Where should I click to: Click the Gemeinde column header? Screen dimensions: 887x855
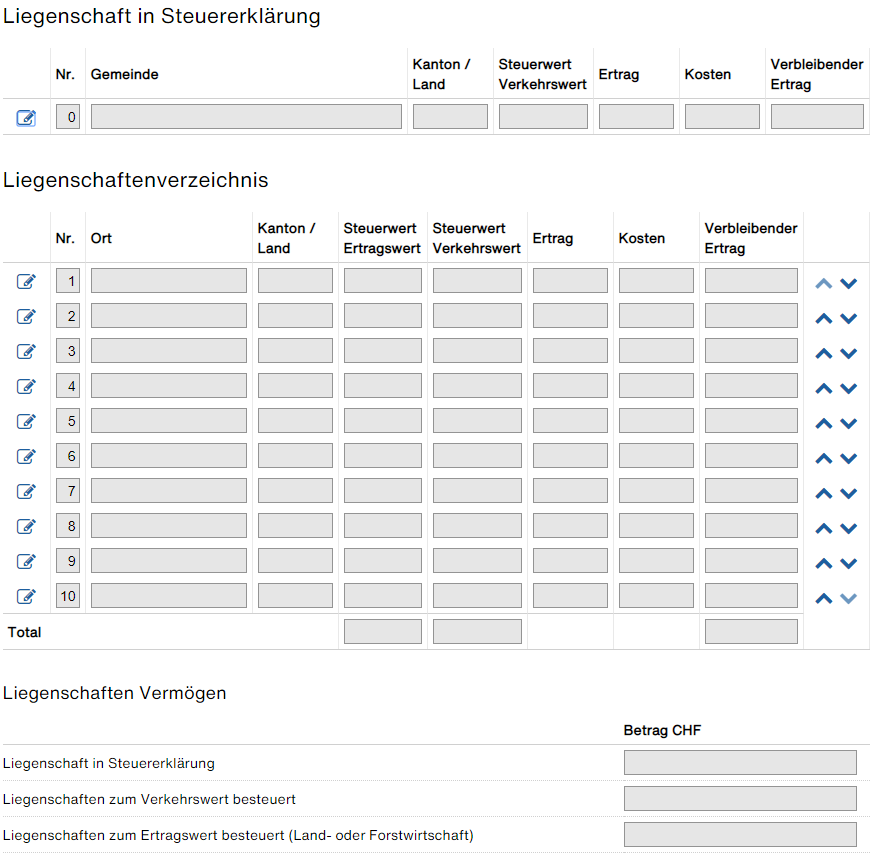click(x=124, y=75)
